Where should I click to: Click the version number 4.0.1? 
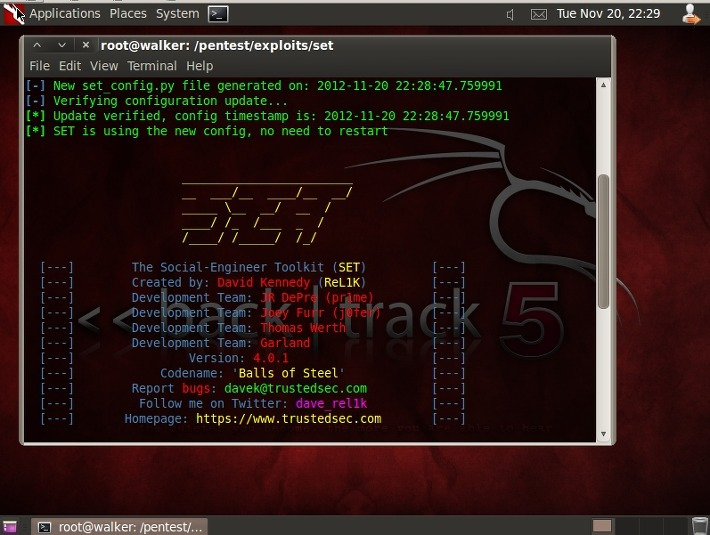[x=270, y=358]
